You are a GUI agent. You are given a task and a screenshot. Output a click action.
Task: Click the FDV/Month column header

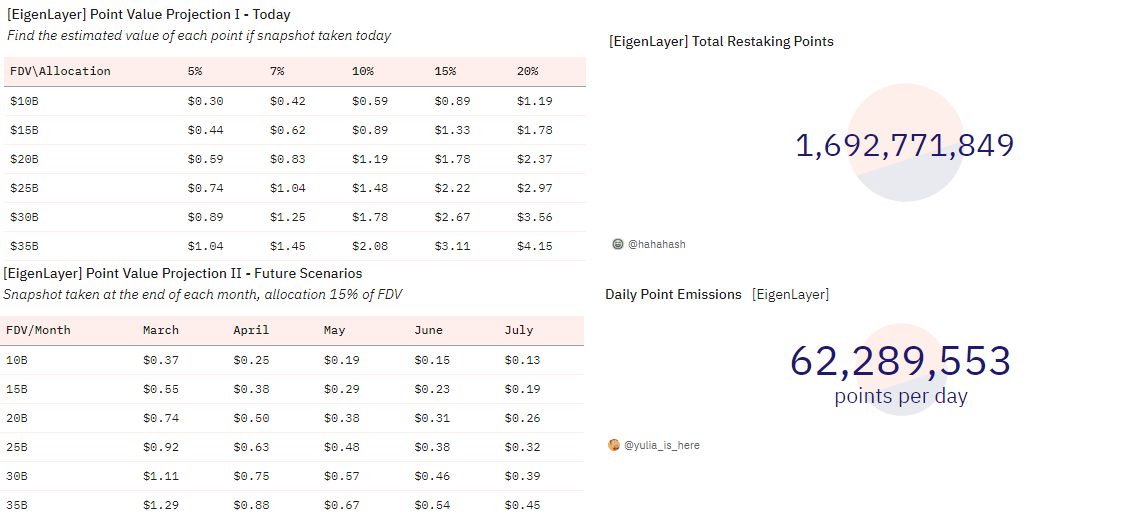(39, 331)
